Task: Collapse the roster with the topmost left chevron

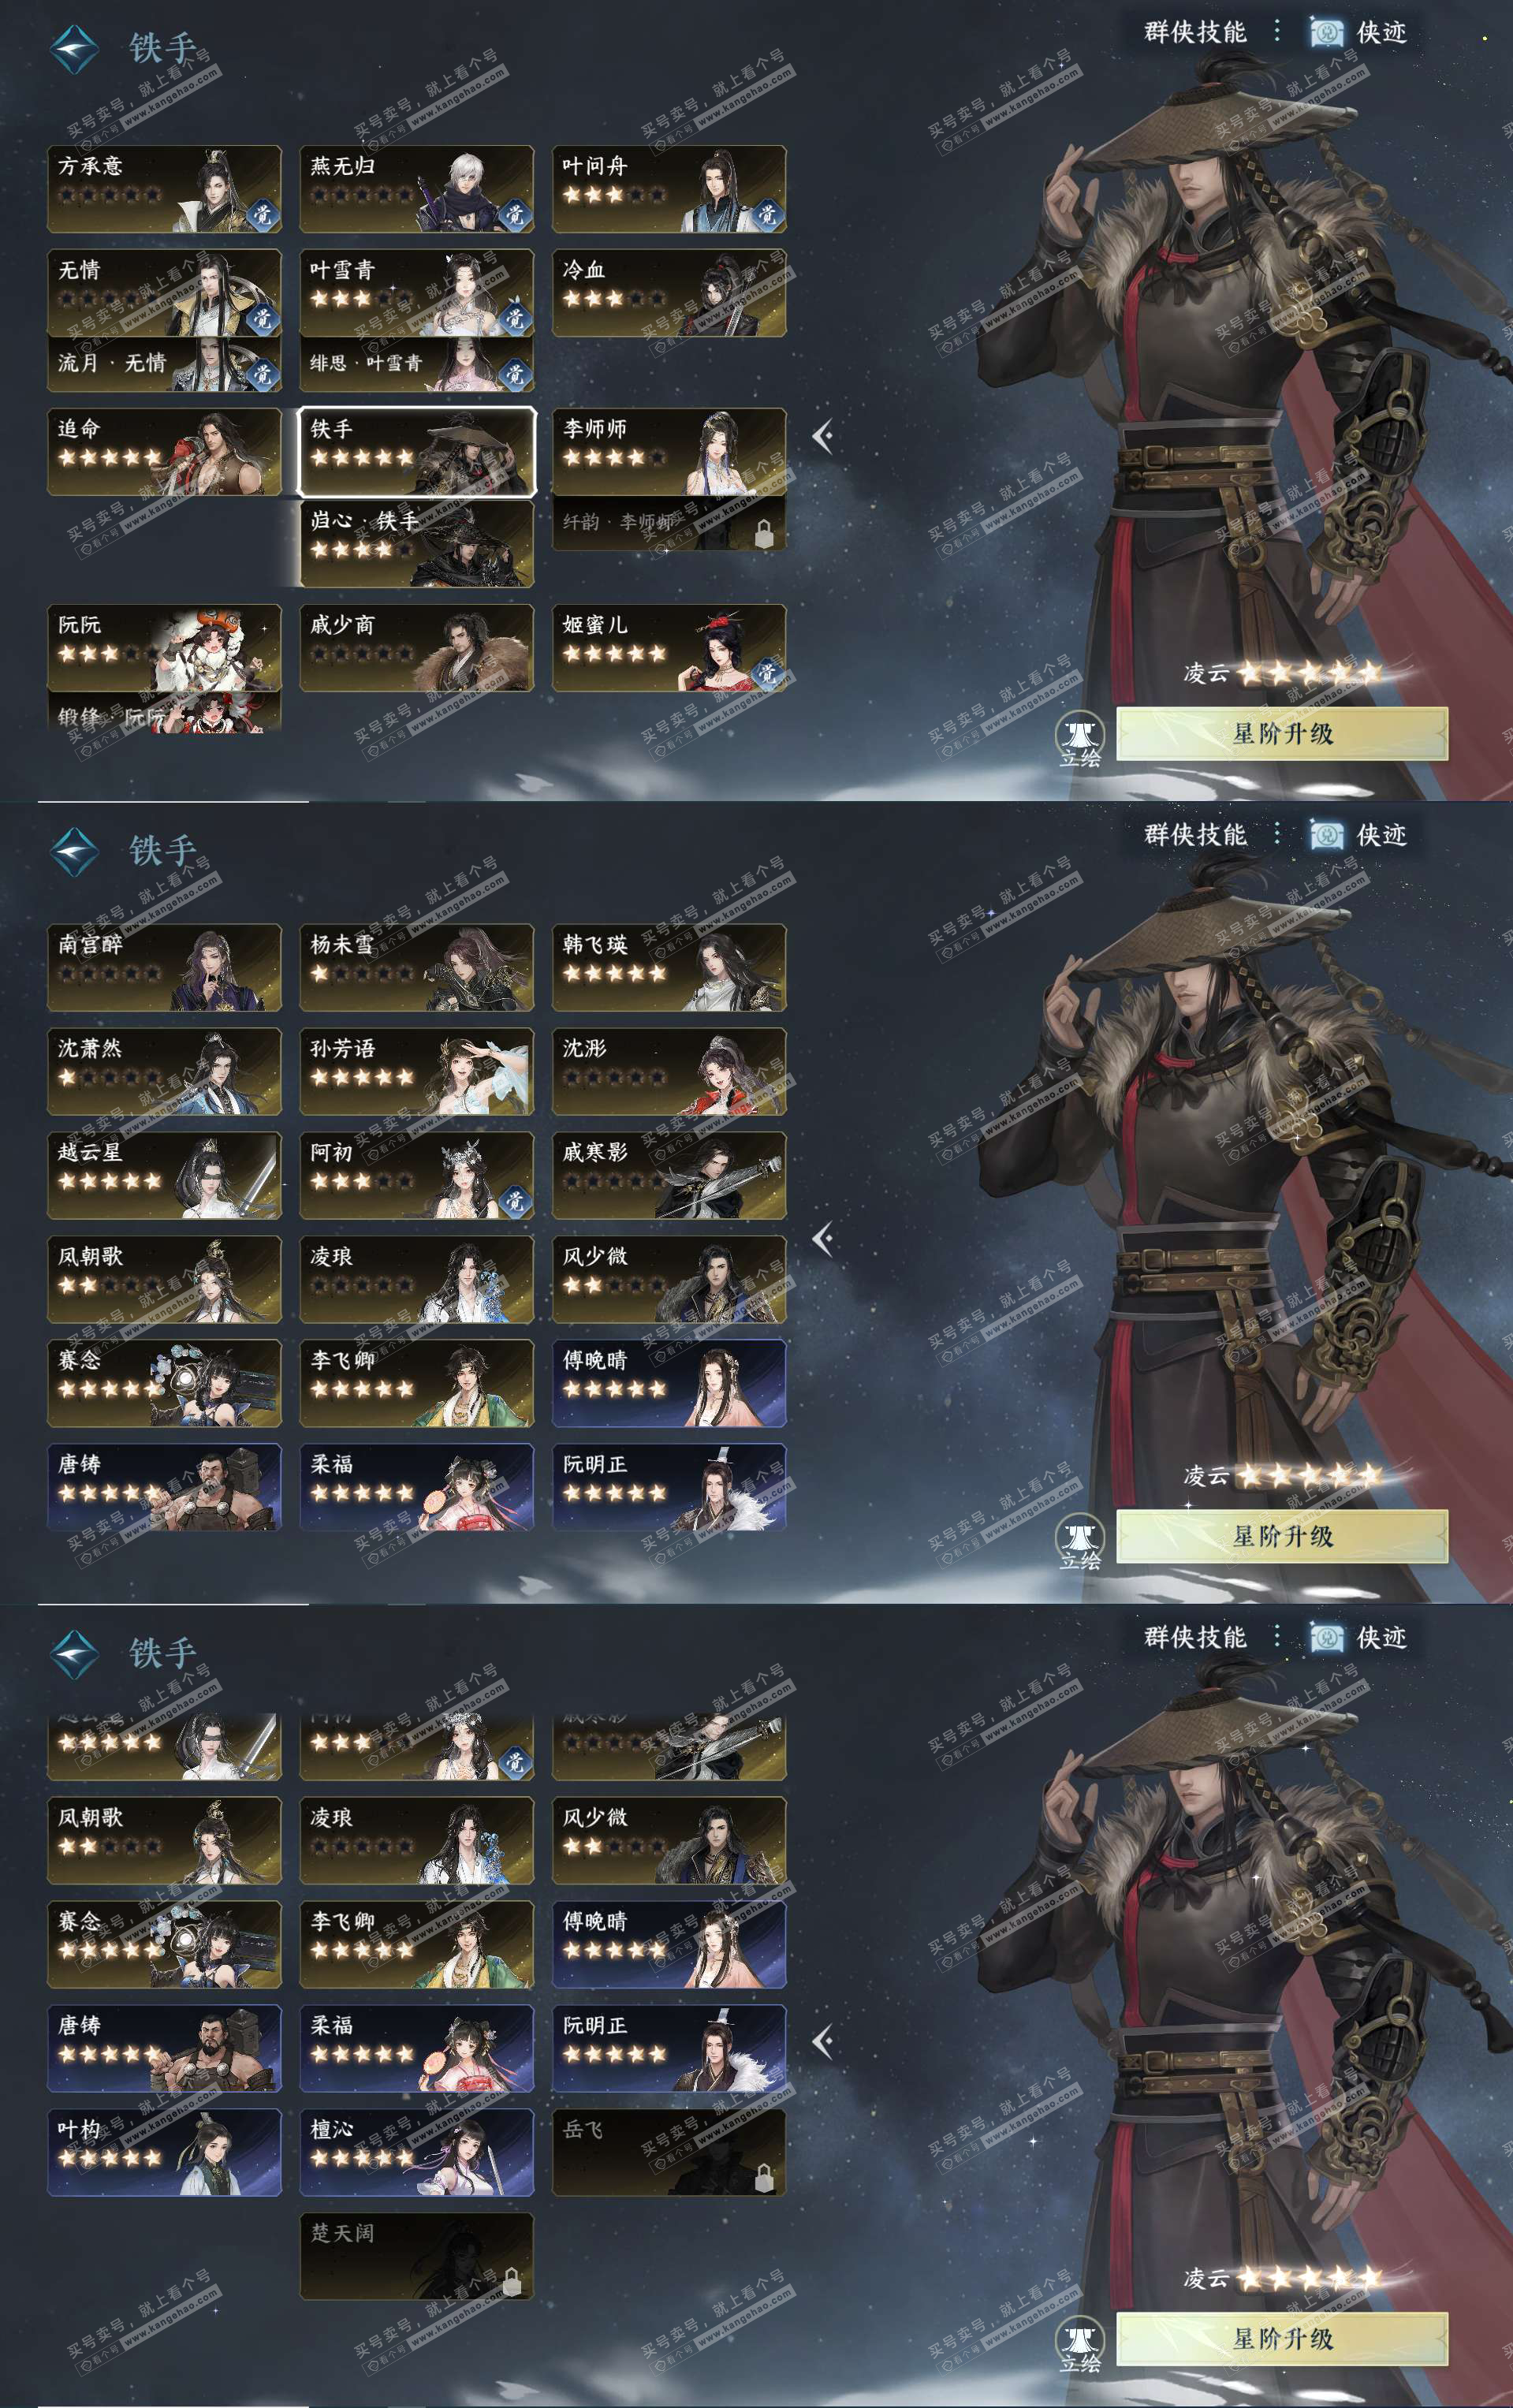Action: click(823, 436)
